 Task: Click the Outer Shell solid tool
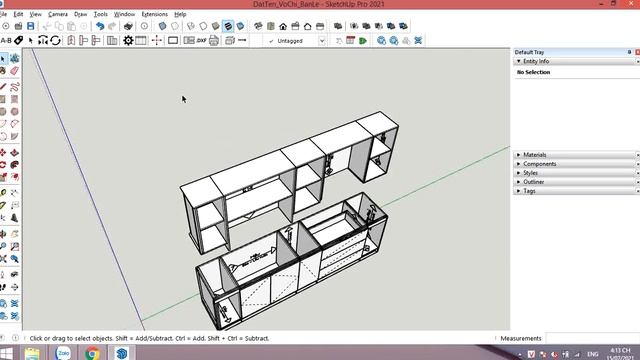(x=338, y=26)
